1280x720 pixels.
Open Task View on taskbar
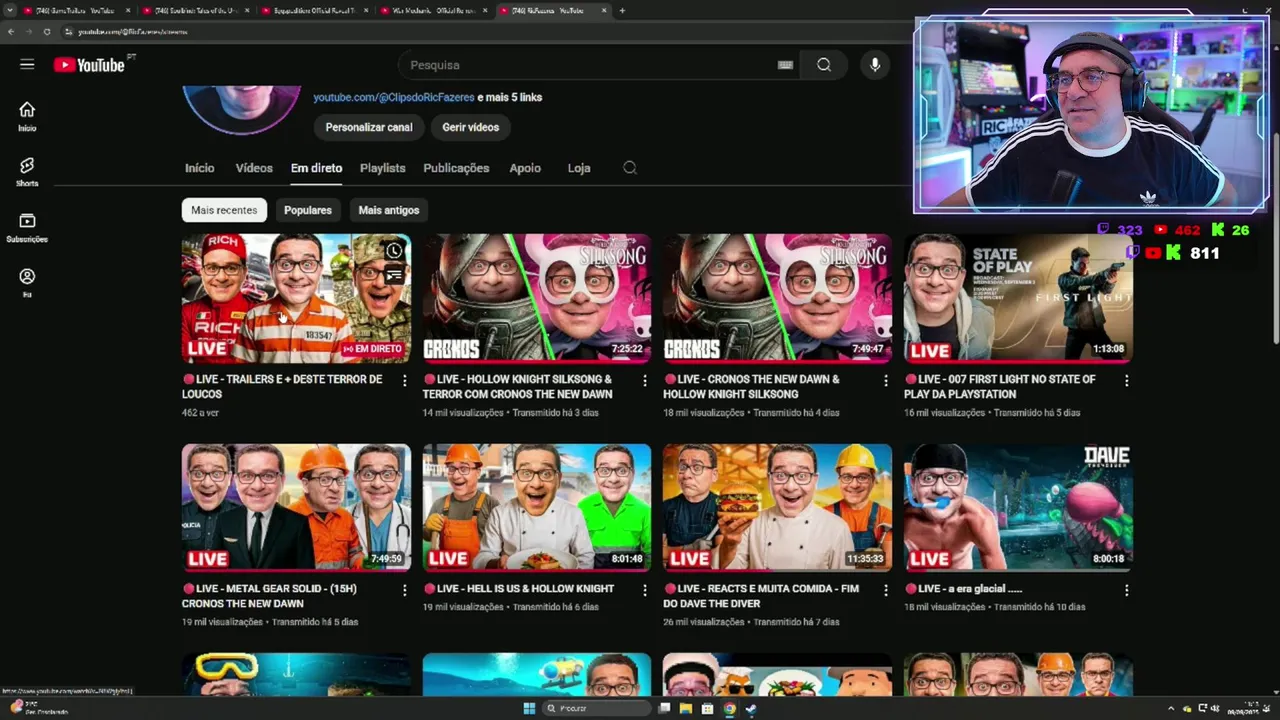(x=664, y=708)
